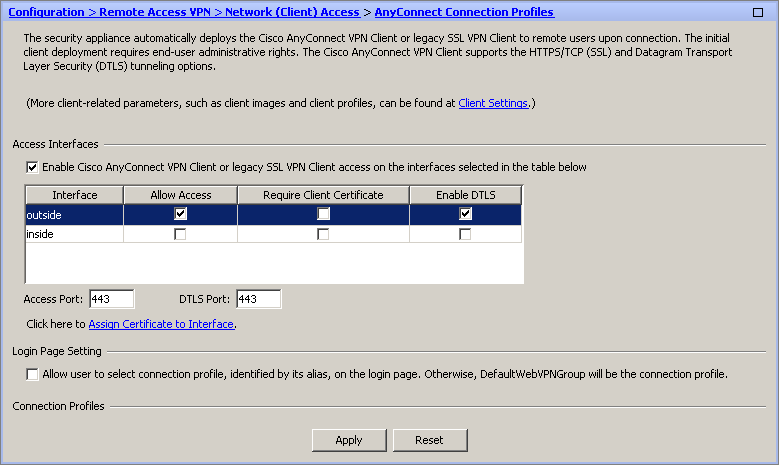Maximize the panel using top-right square icon
This screenshot has height=465, width=779.
(758, 12)
